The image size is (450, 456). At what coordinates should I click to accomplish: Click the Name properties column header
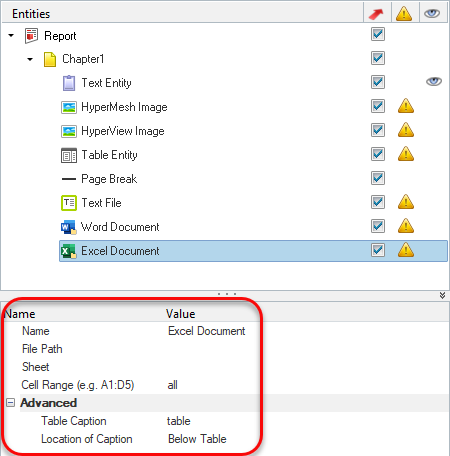coord(20,314)
